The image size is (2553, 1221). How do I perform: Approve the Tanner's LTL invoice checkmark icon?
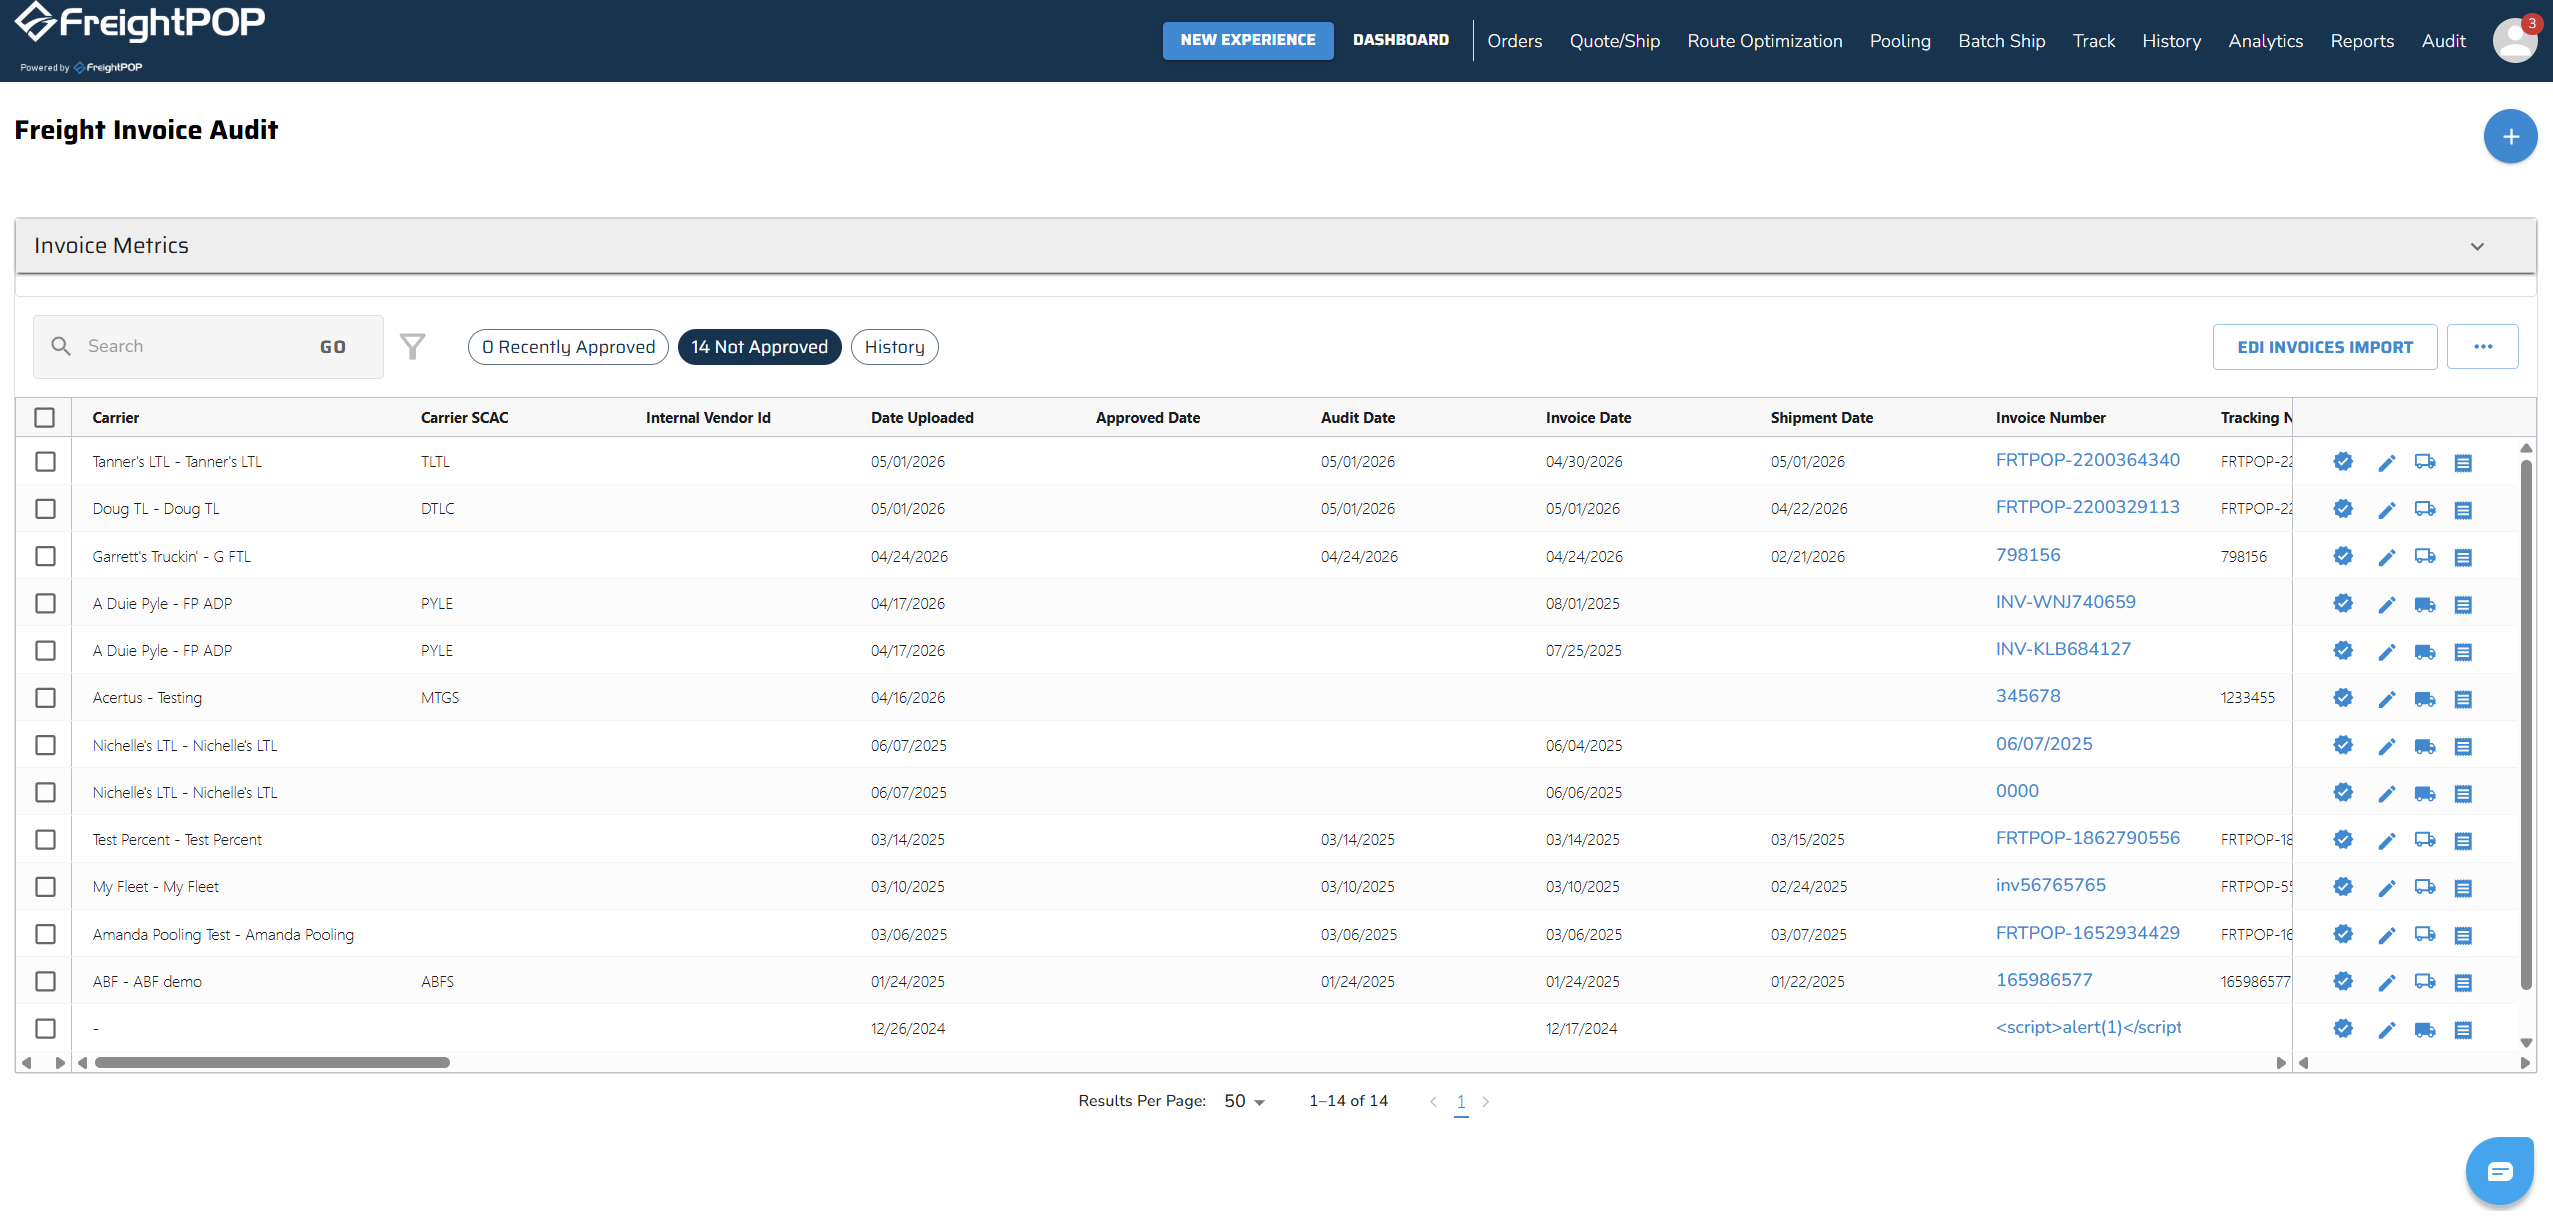2343,462
